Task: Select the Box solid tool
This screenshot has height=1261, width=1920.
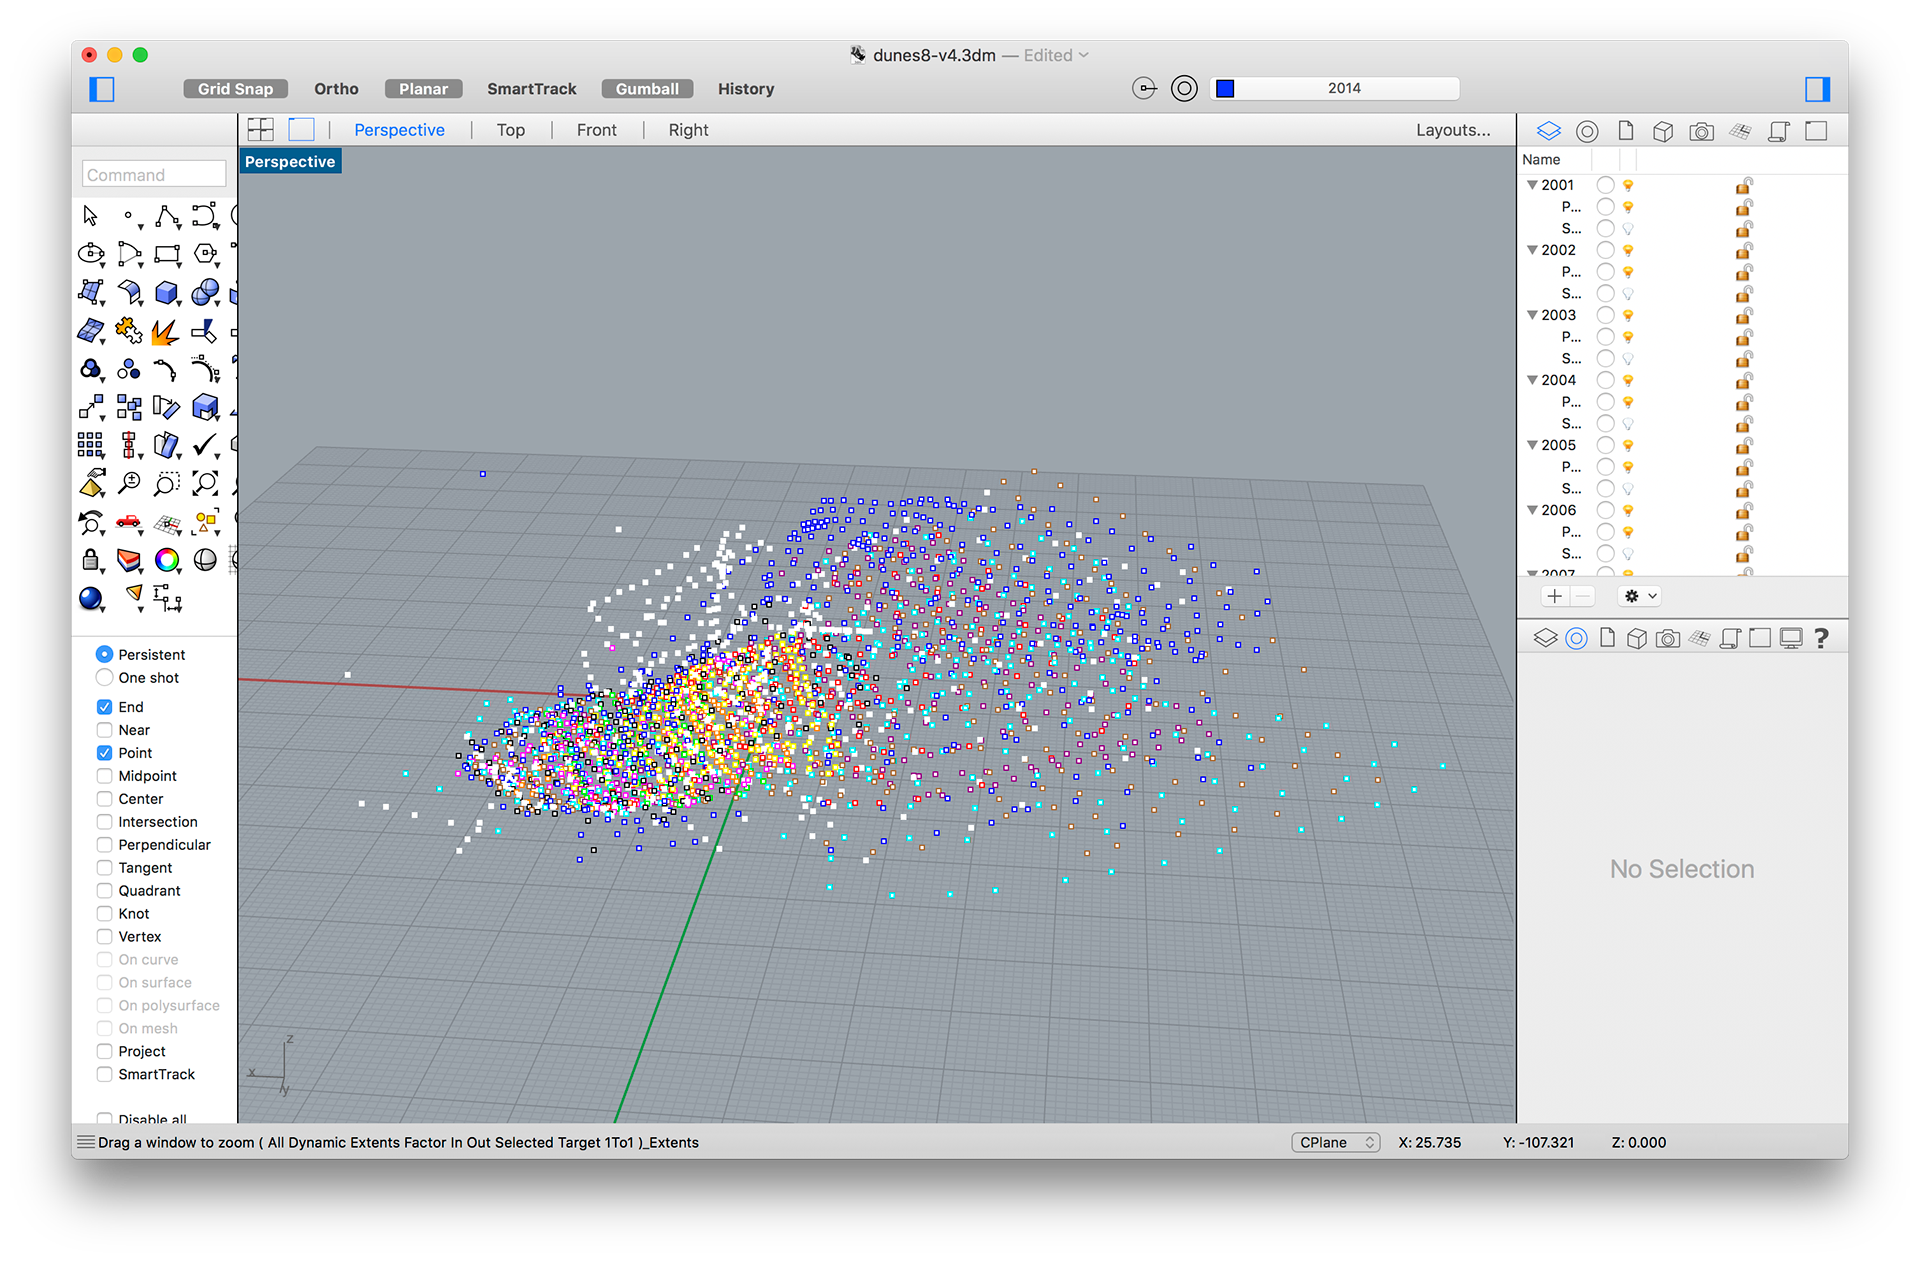Action: (167, 292)
